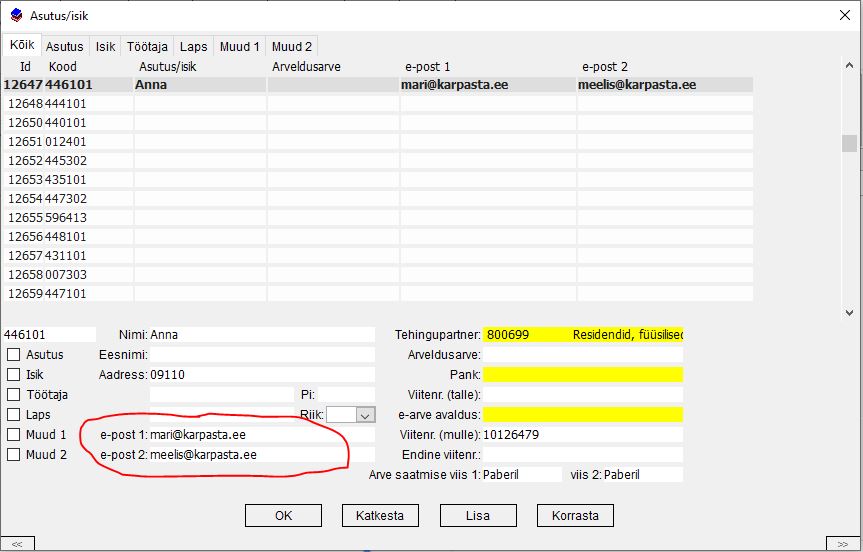This screenshot has width=863, height=552.
Task: Click the Lisa button
Action: tap(477, 516)
